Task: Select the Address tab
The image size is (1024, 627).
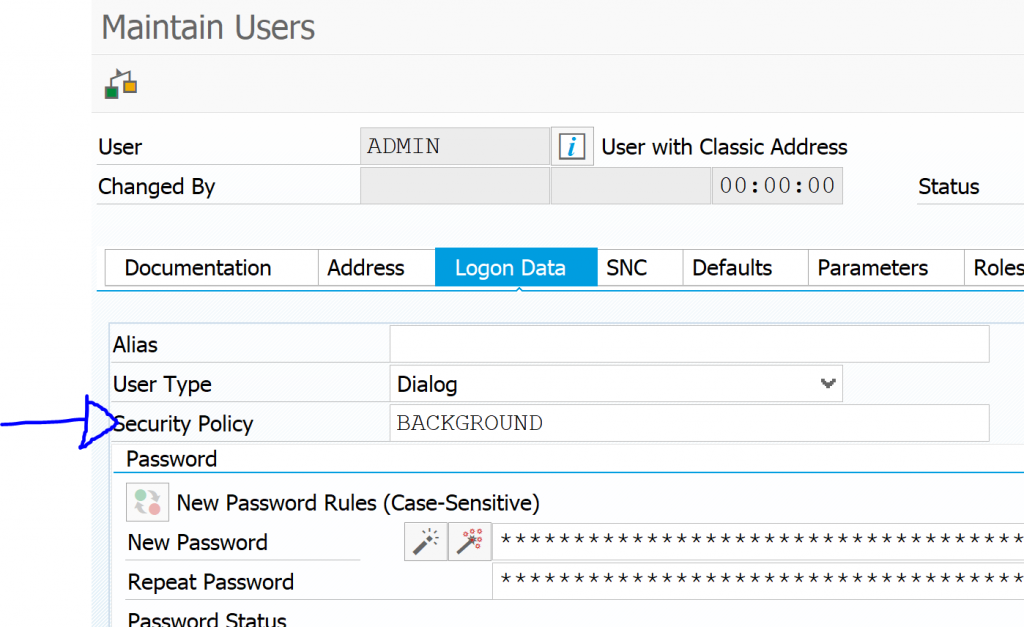Action: [375, 267]
